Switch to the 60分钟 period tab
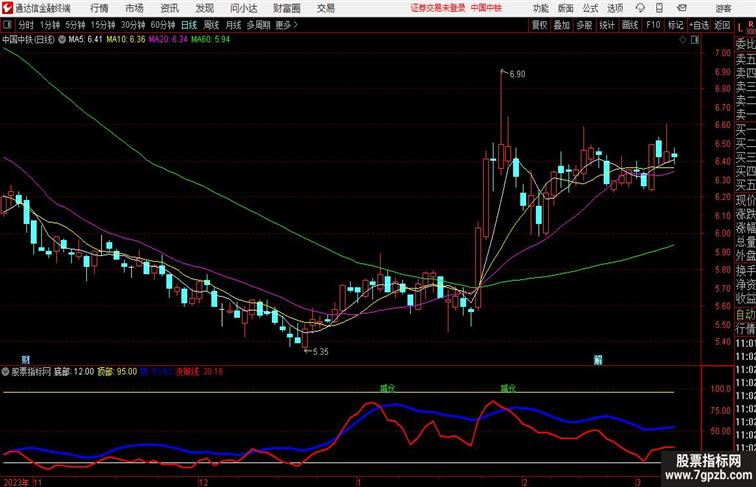 pos(163,25)
